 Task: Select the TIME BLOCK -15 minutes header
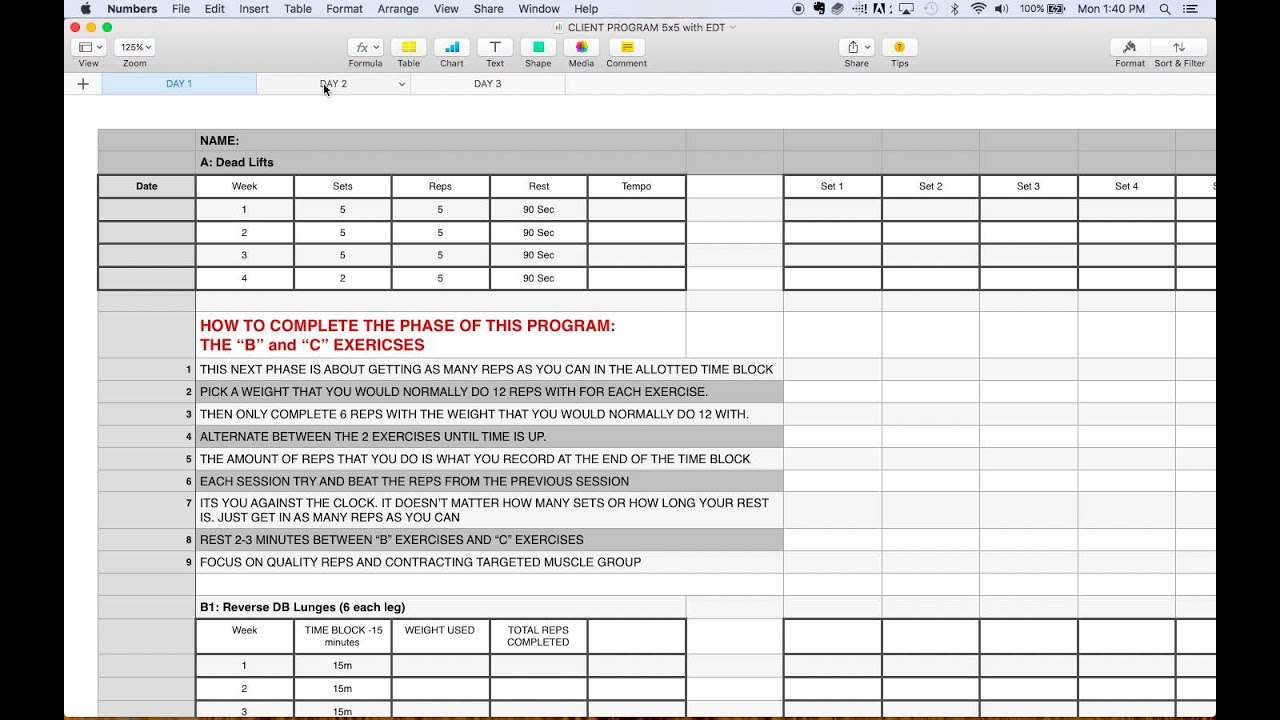pos(342,636)
